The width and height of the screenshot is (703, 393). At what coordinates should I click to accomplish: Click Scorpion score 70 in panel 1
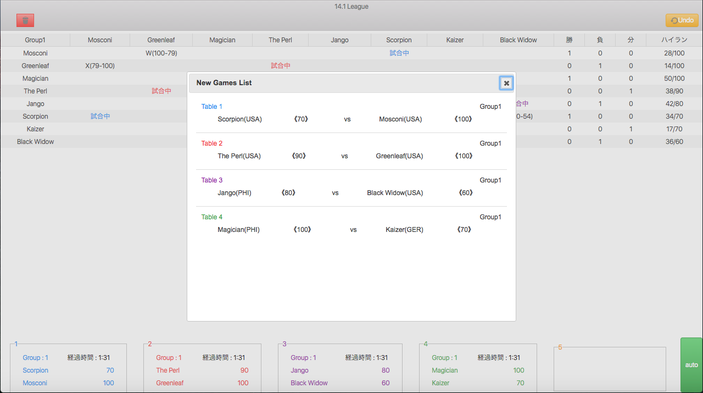click(x=110, y=371)
